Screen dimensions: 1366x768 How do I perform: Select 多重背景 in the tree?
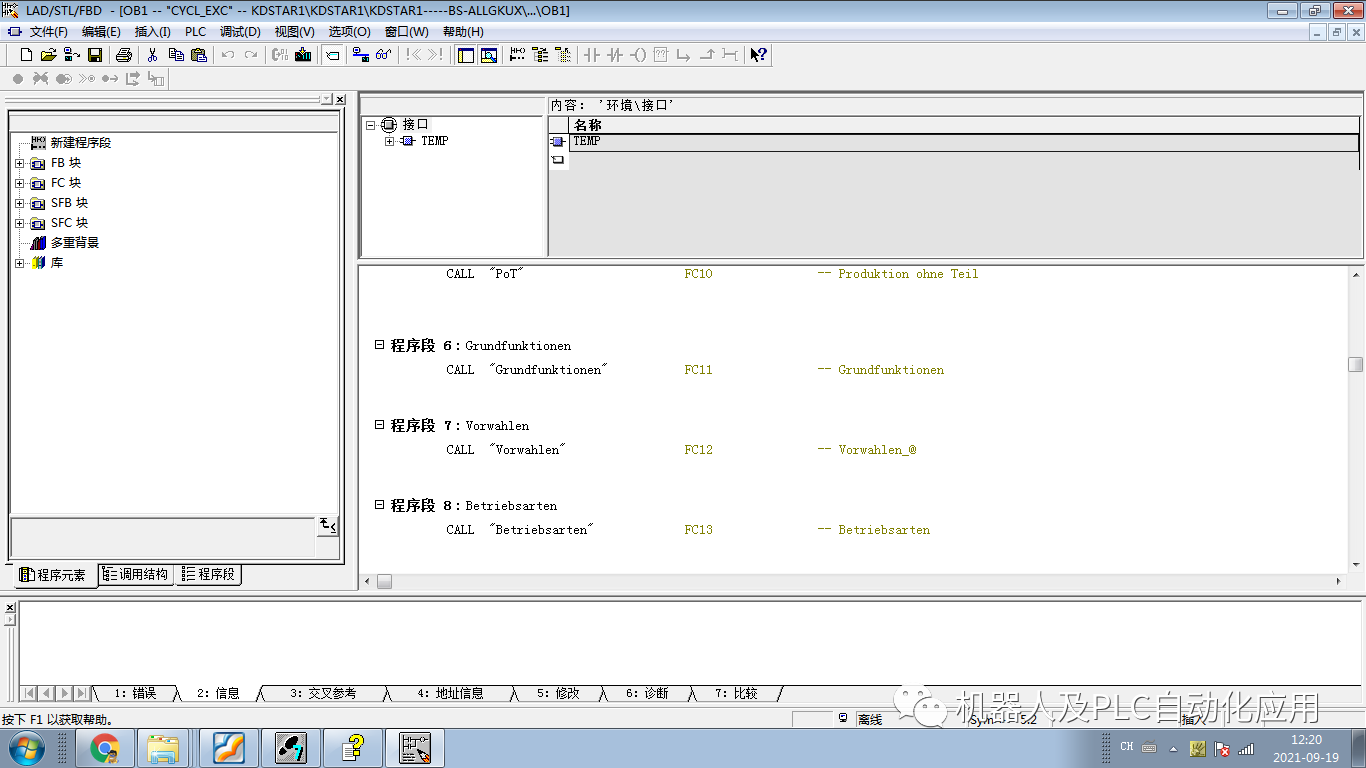pos(75,243)
